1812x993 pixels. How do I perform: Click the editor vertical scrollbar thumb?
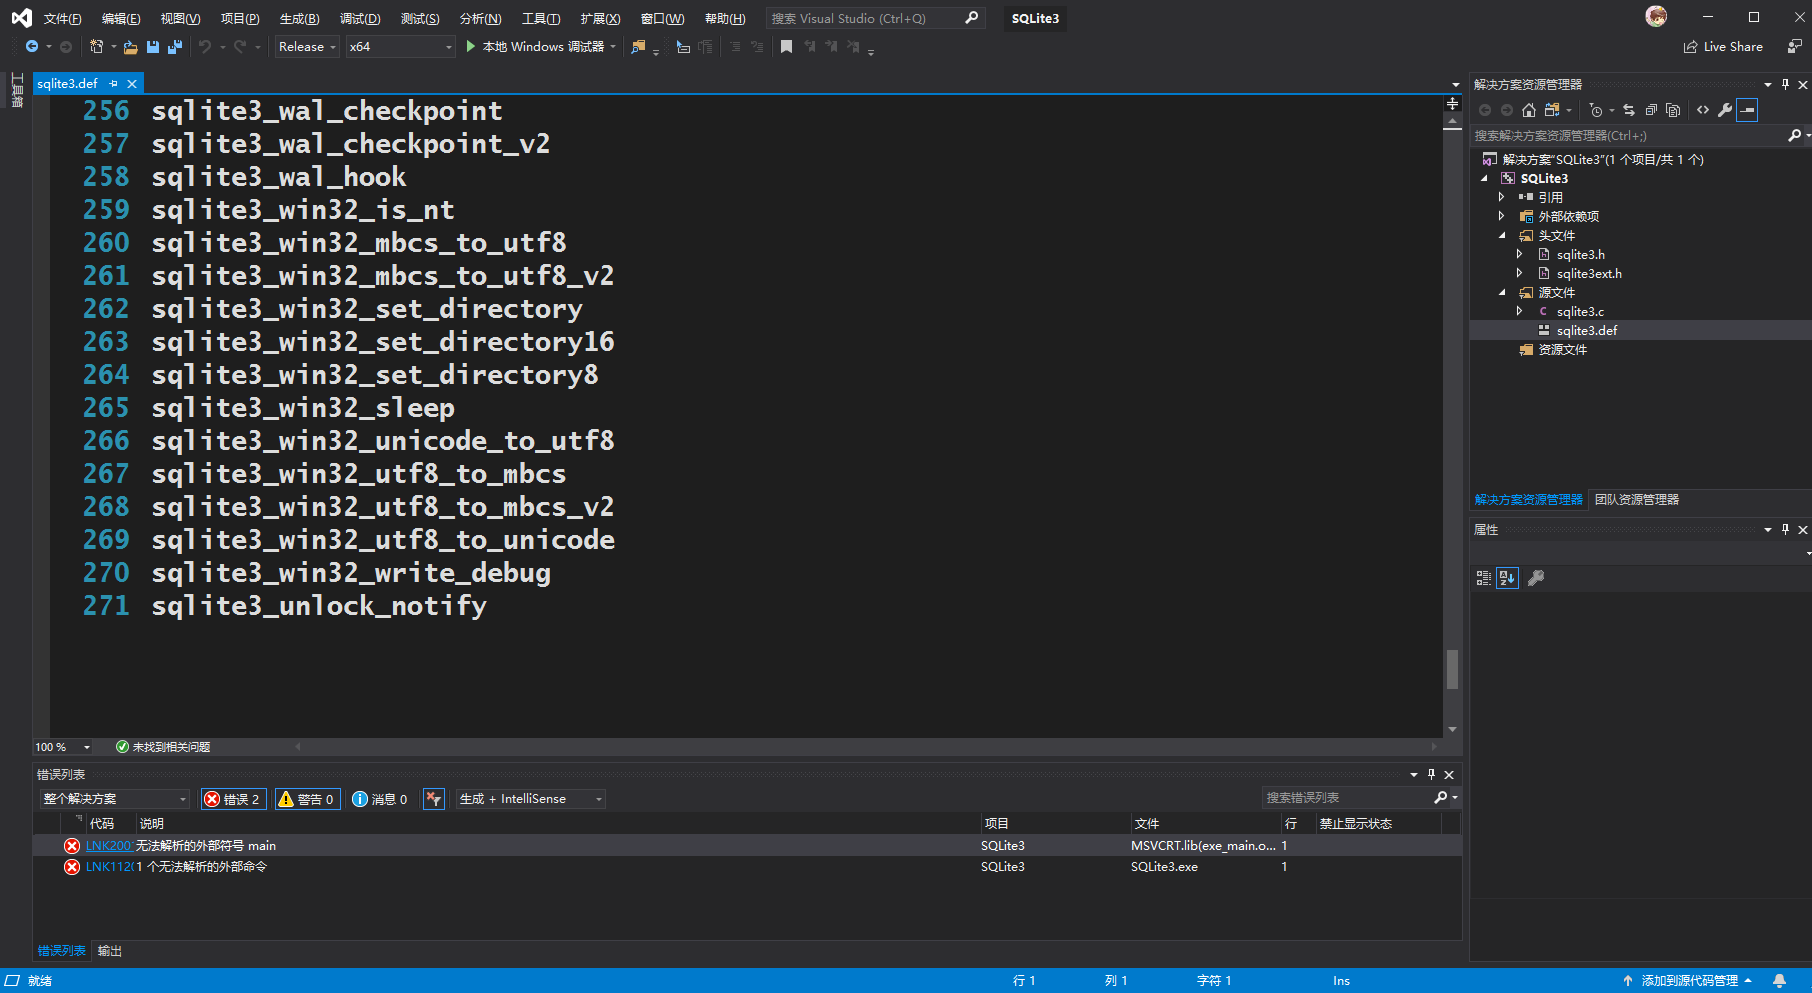[x=1452, y=669]
